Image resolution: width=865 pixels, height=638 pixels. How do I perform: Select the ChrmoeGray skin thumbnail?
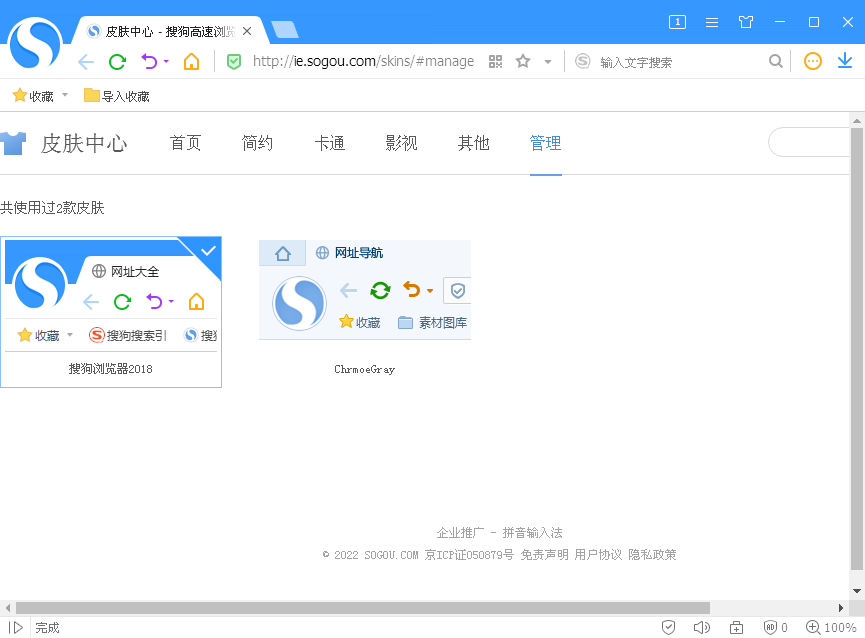click(365, 290)
